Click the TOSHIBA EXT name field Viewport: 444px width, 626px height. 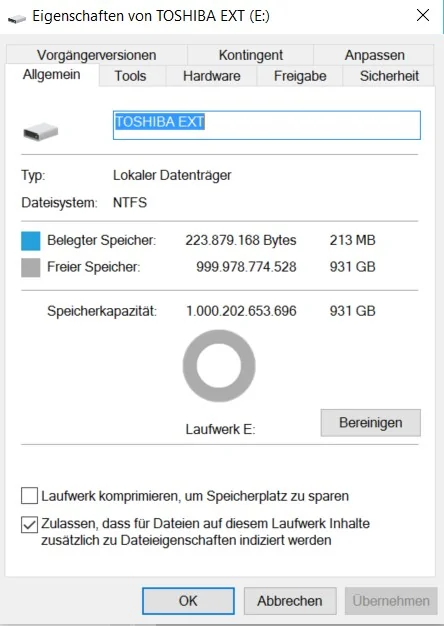point(267,125)
